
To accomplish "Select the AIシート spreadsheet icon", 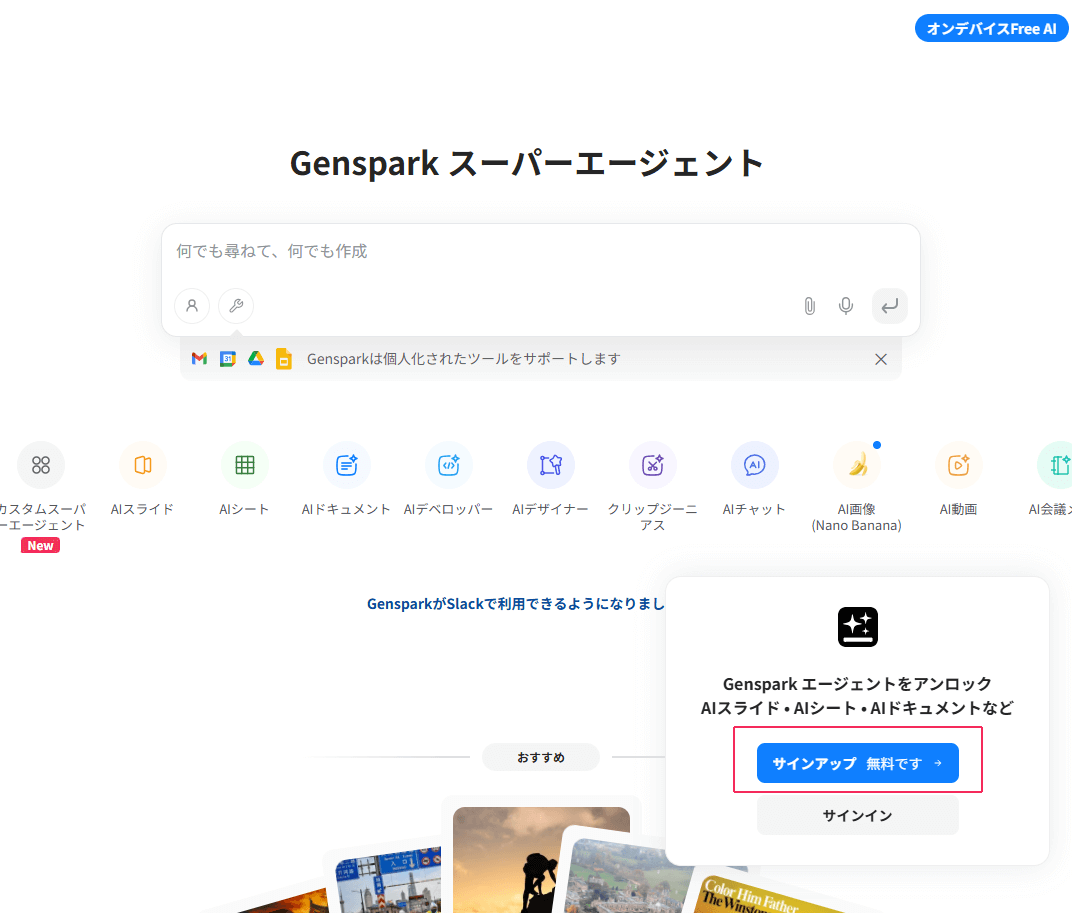I will [x=245, y=465].
